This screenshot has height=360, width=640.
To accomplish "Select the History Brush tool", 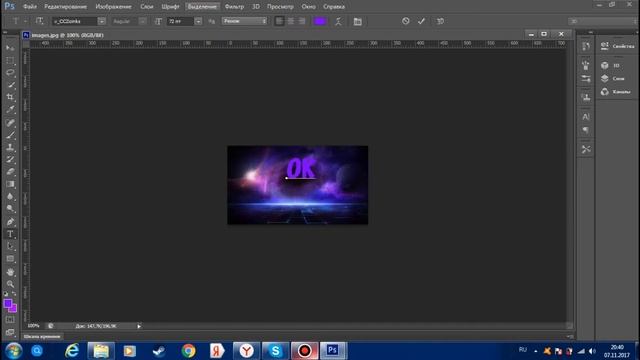I will pos(10,160).
